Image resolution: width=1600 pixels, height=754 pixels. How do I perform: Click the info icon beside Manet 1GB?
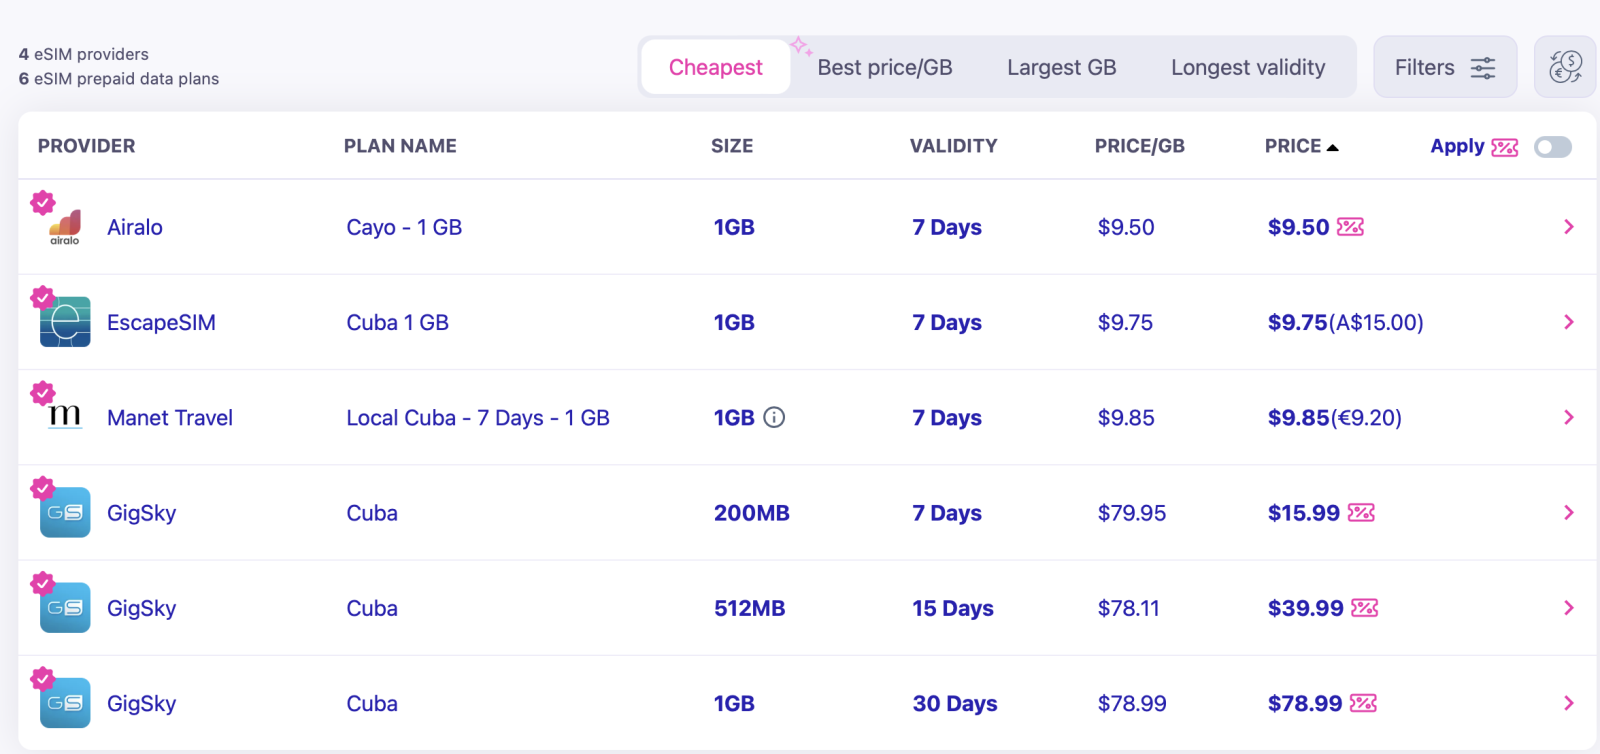(774, 417)
